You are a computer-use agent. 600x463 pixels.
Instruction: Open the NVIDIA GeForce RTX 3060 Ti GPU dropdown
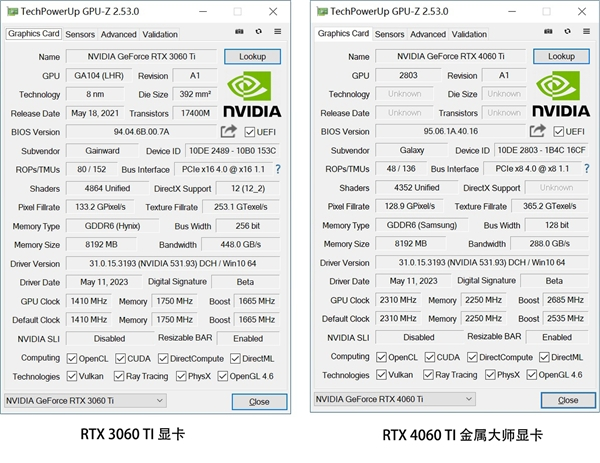tap(85, 401)
